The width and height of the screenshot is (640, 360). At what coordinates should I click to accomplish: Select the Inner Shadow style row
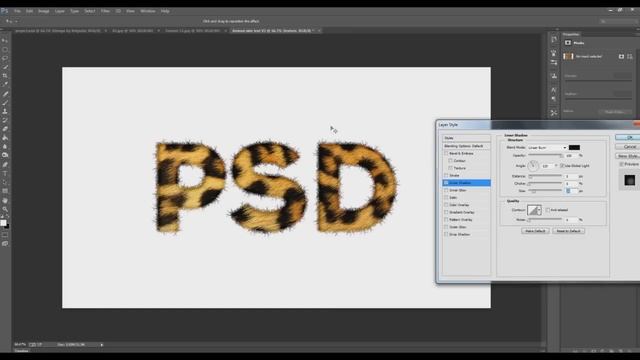(x=466, y=183)
